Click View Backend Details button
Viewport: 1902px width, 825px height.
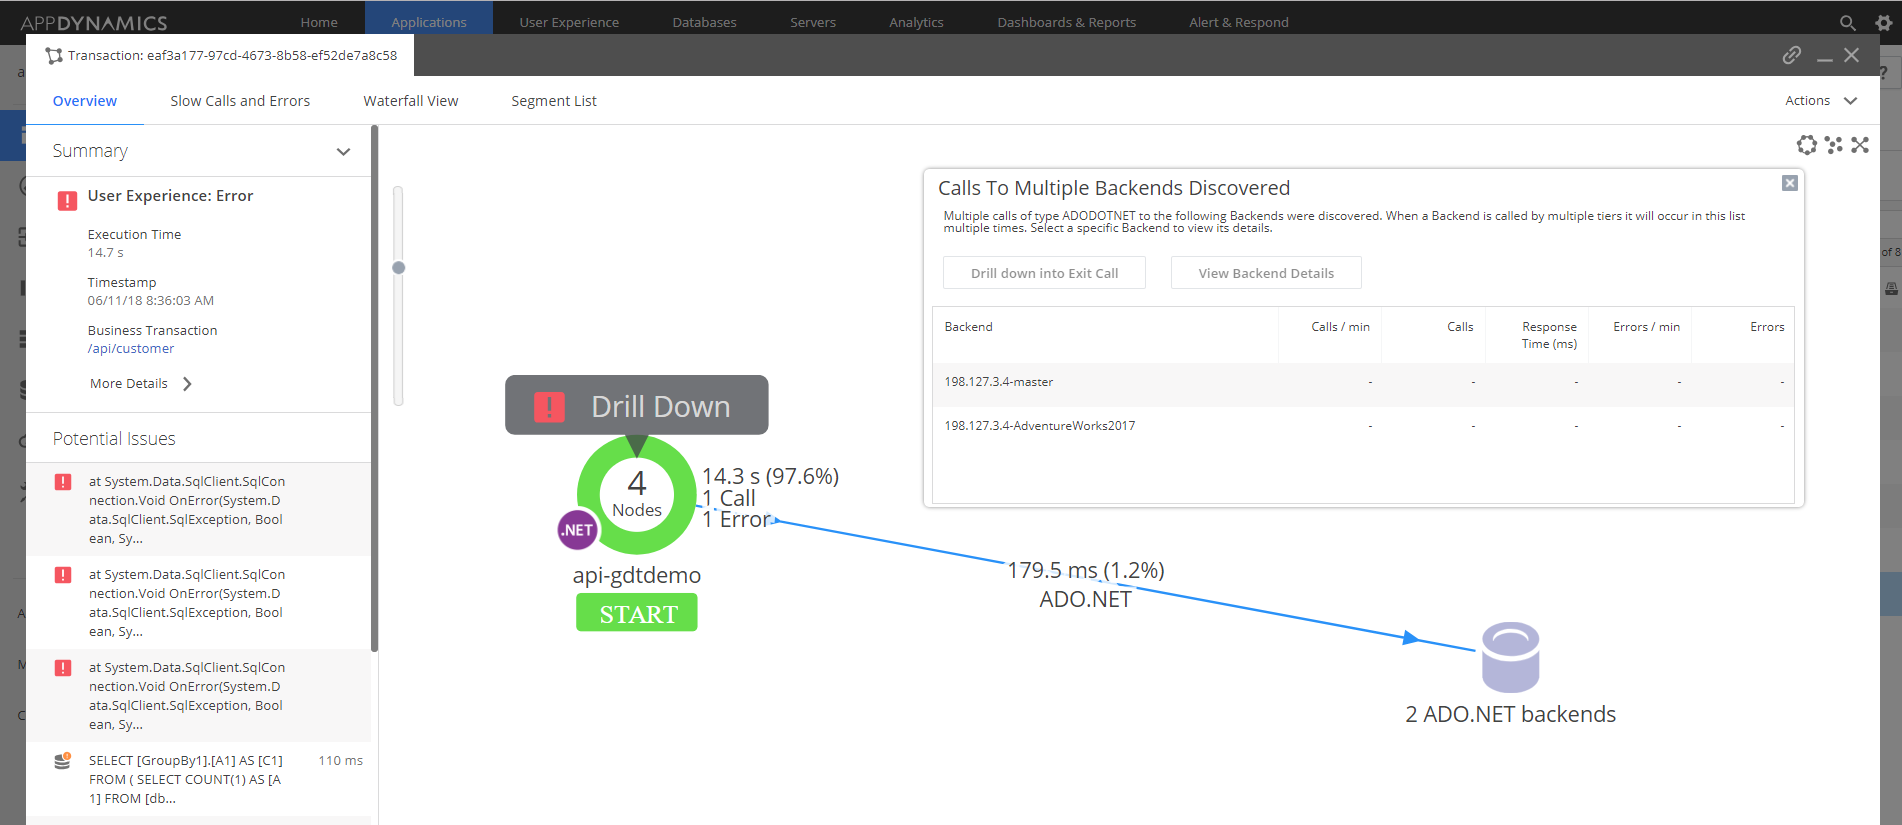point(1266,273)
